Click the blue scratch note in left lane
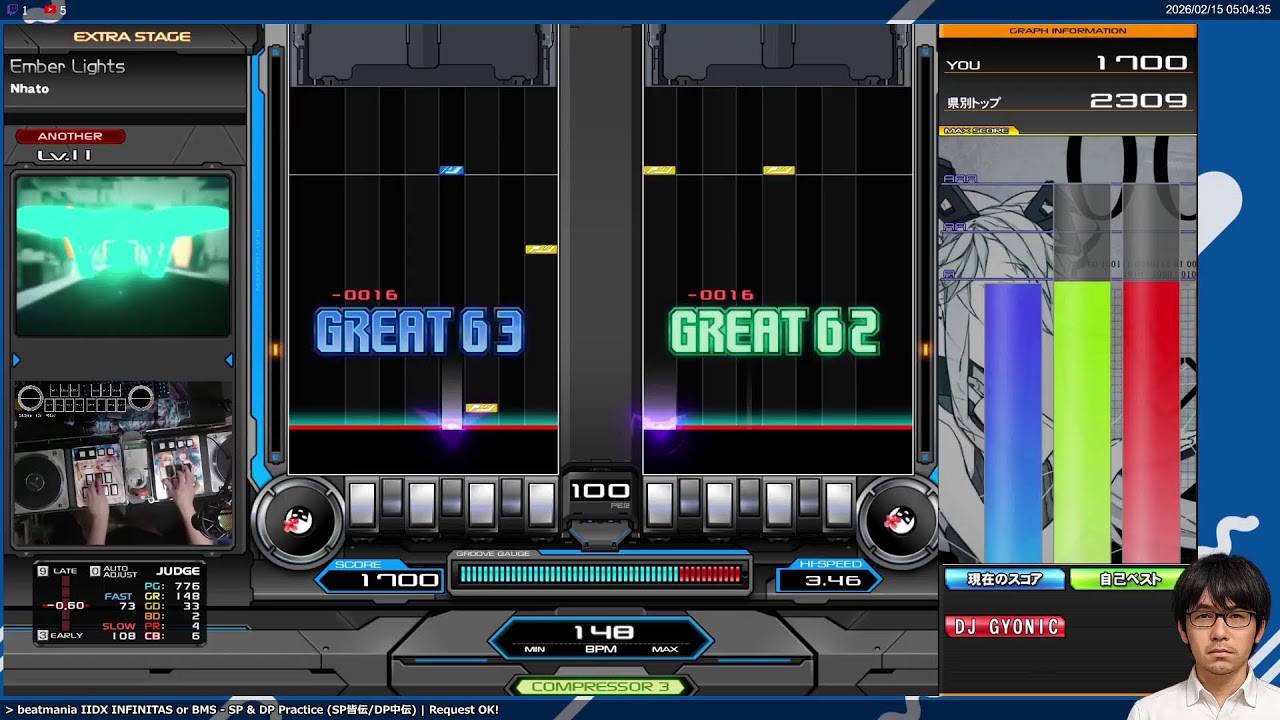 point(451,170)
